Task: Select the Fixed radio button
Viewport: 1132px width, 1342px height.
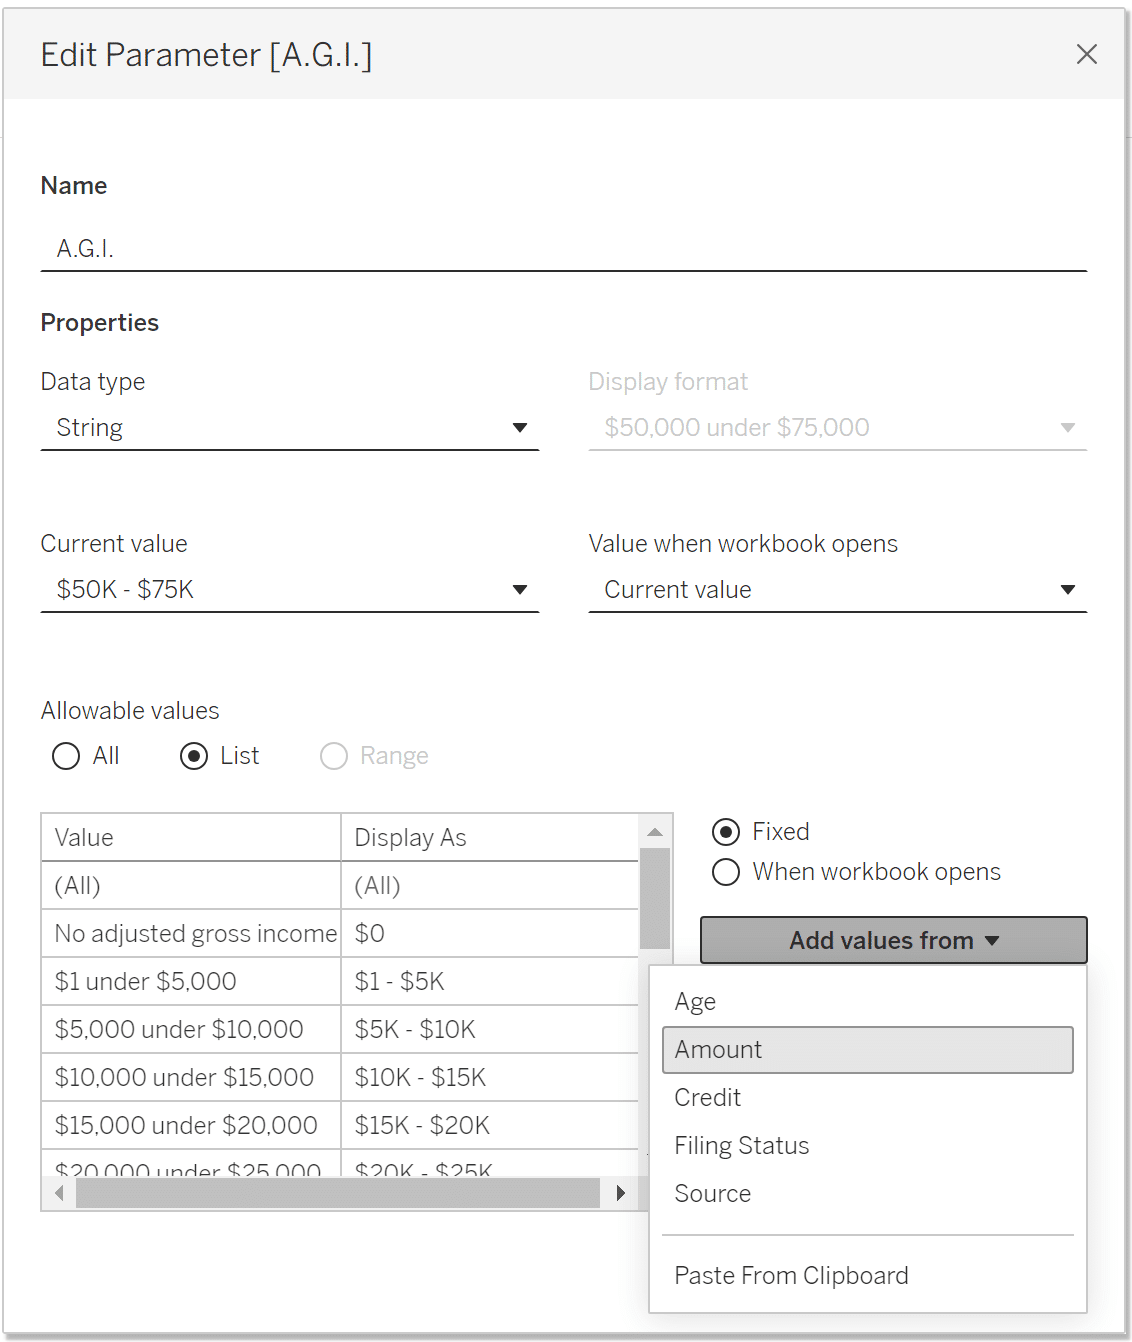Action: [726, 832]
